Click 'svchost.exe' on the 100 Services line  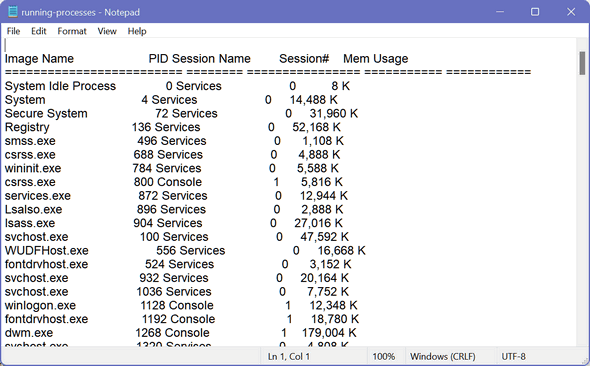point(36,237)
